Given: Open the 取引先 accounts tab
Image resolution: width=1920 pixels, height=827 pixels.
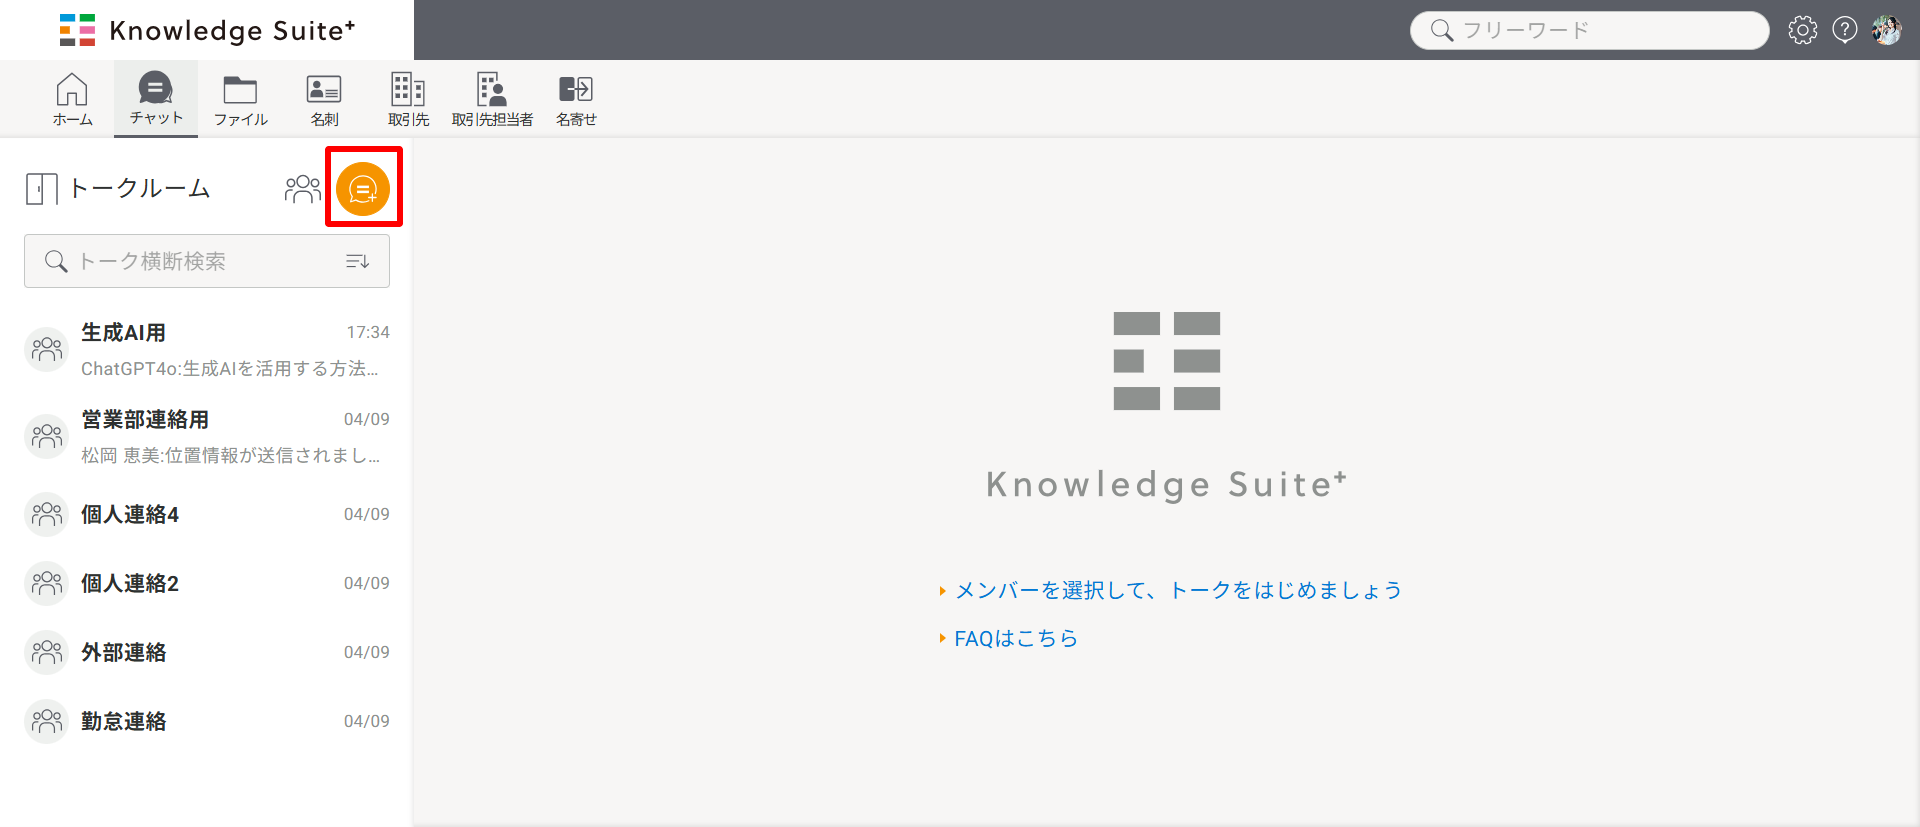Looking at the screenshot, I should (x=408, y=99).
